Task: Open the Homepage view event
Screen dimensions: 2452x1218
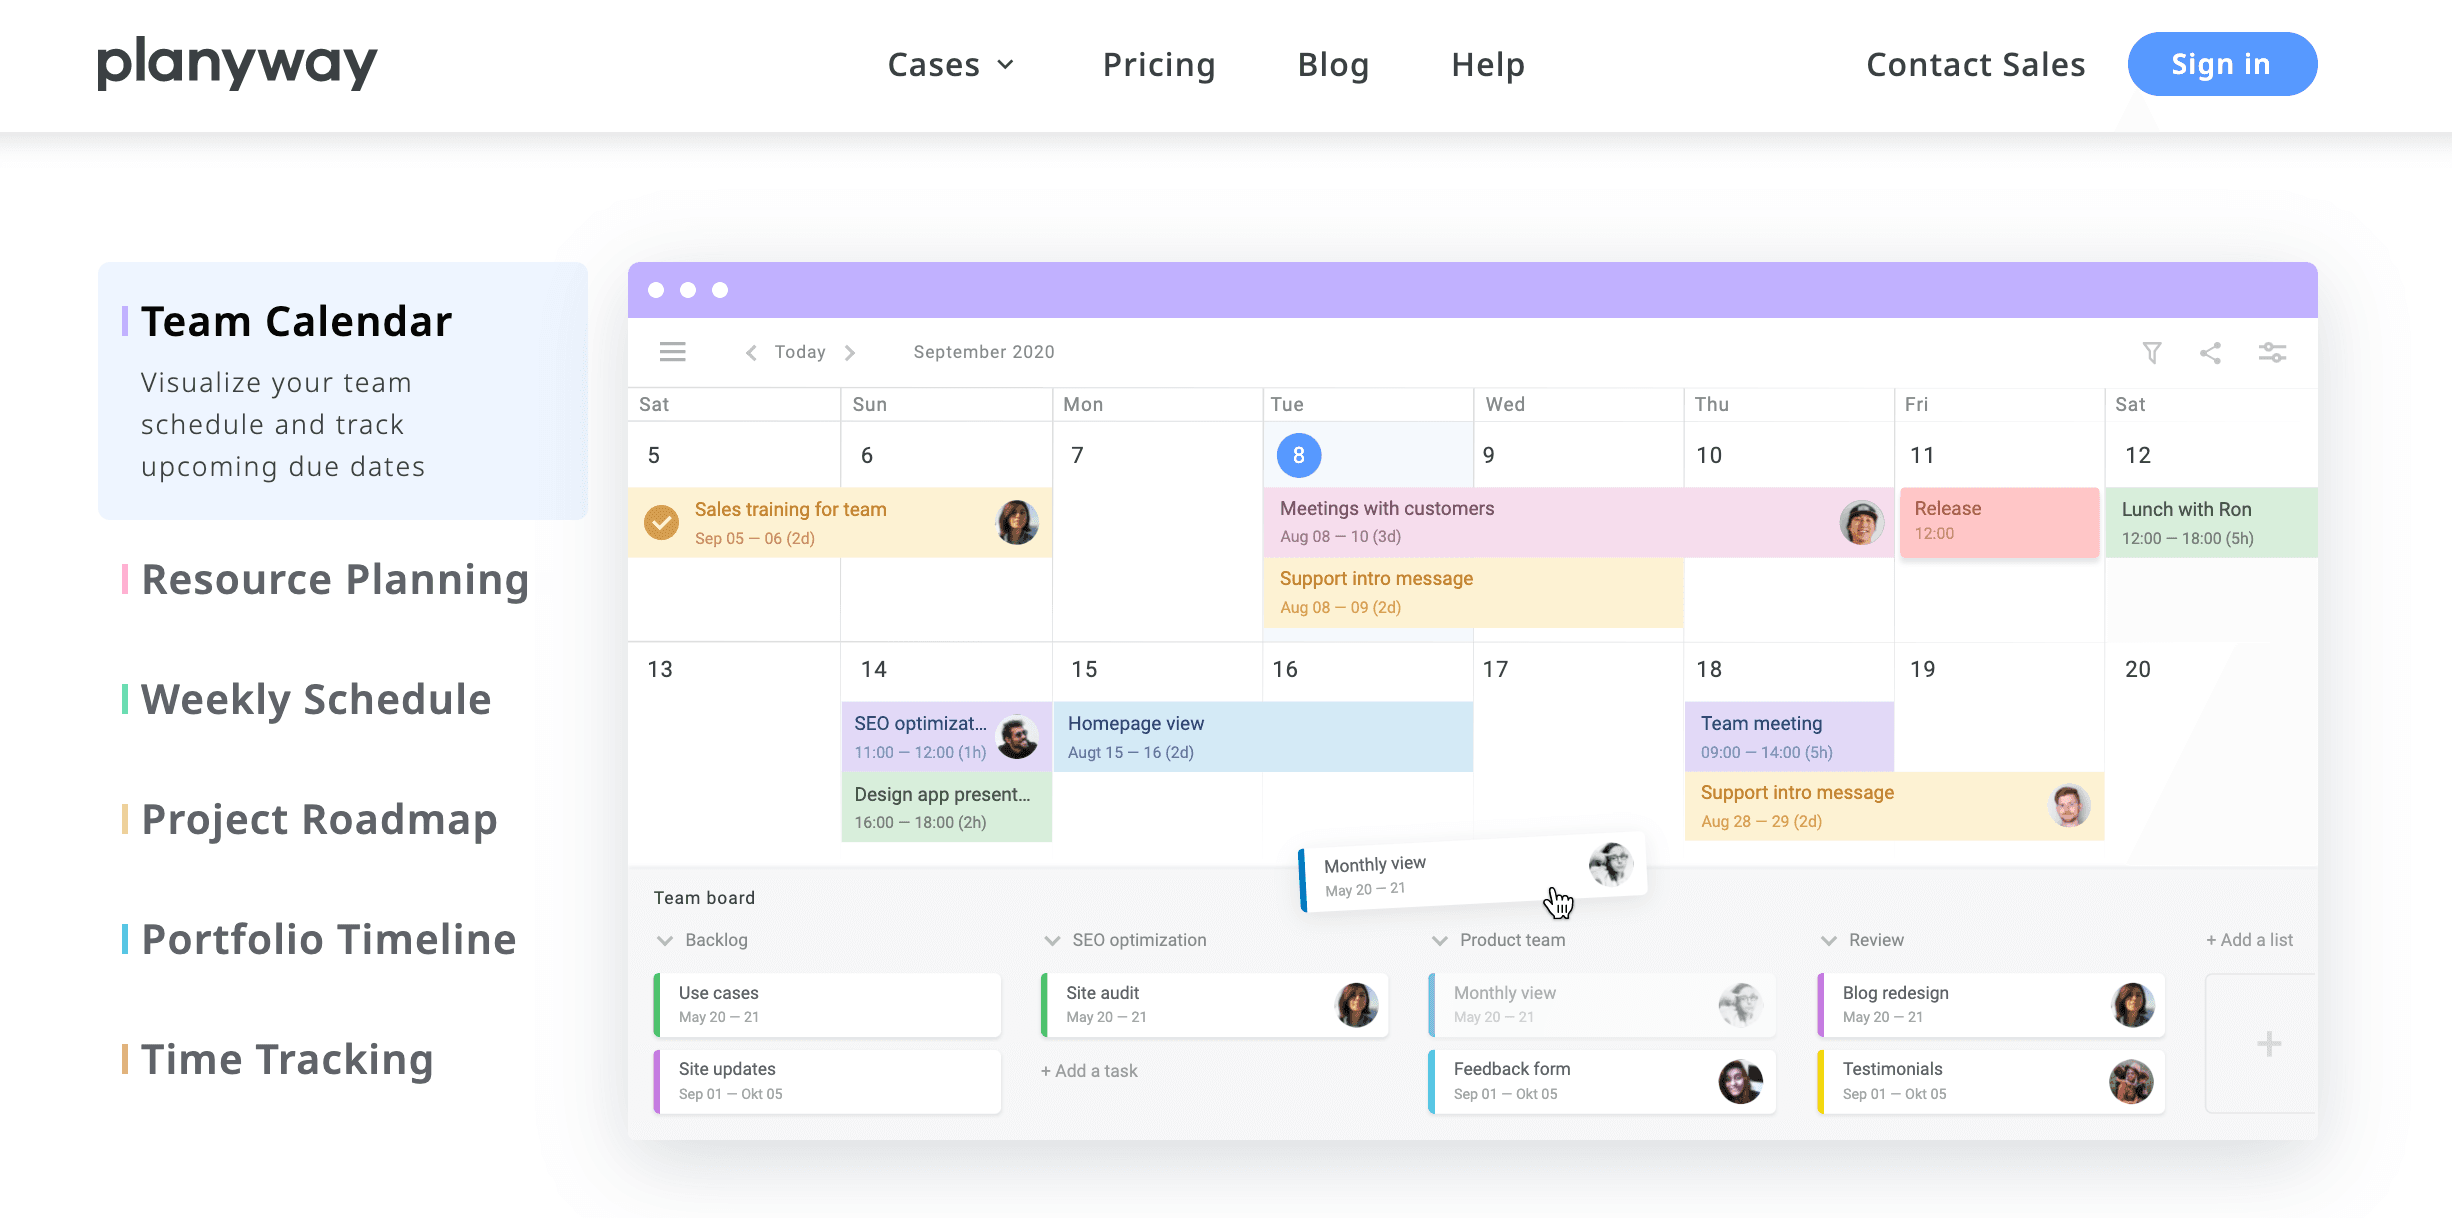Action: point(1263,737)
